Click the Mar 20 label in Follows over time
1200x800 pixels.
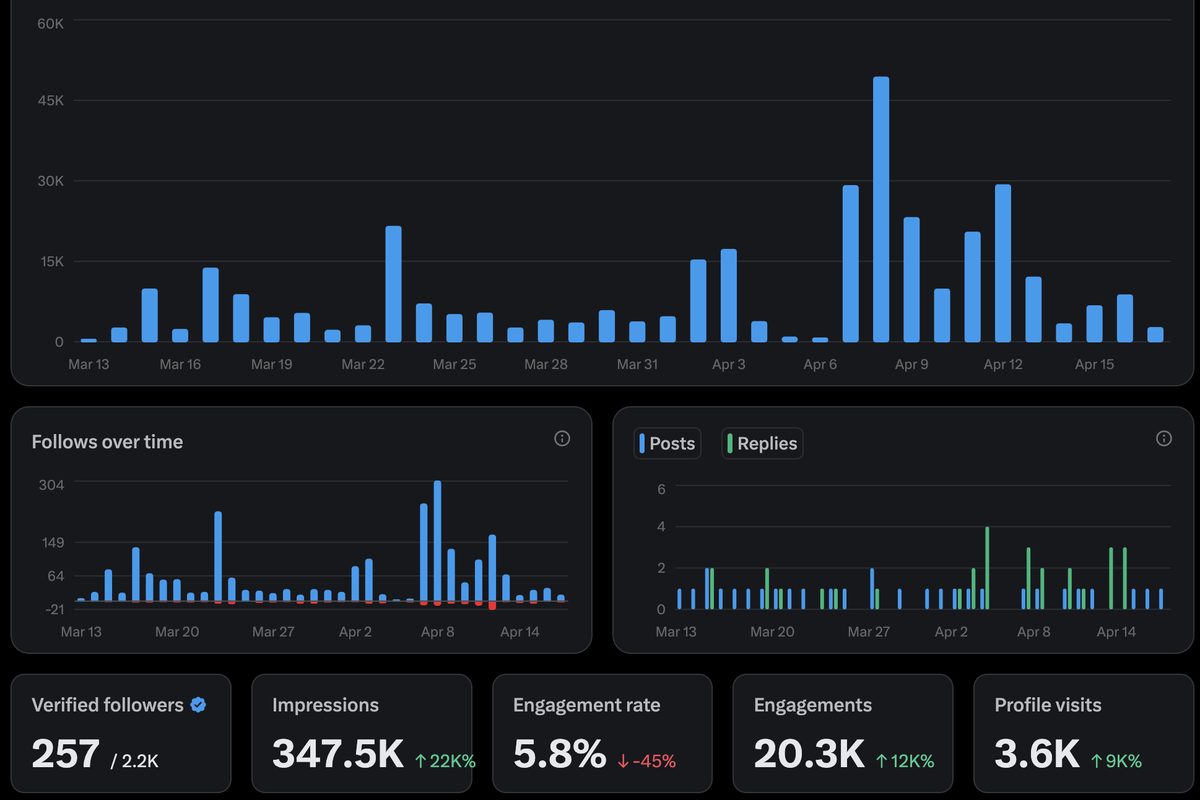point(177,632)
